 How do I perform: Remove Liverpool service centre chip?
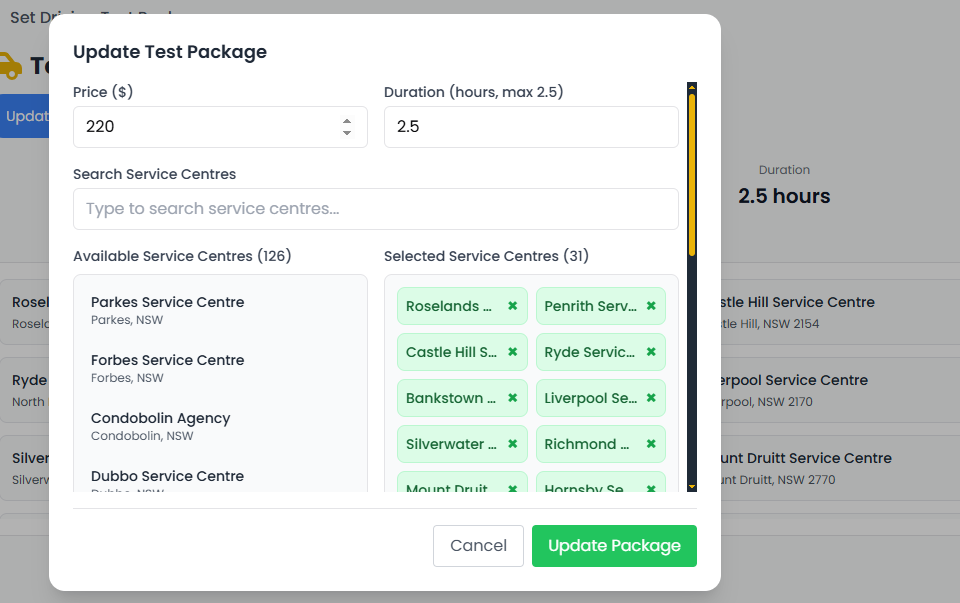point(651,398)
